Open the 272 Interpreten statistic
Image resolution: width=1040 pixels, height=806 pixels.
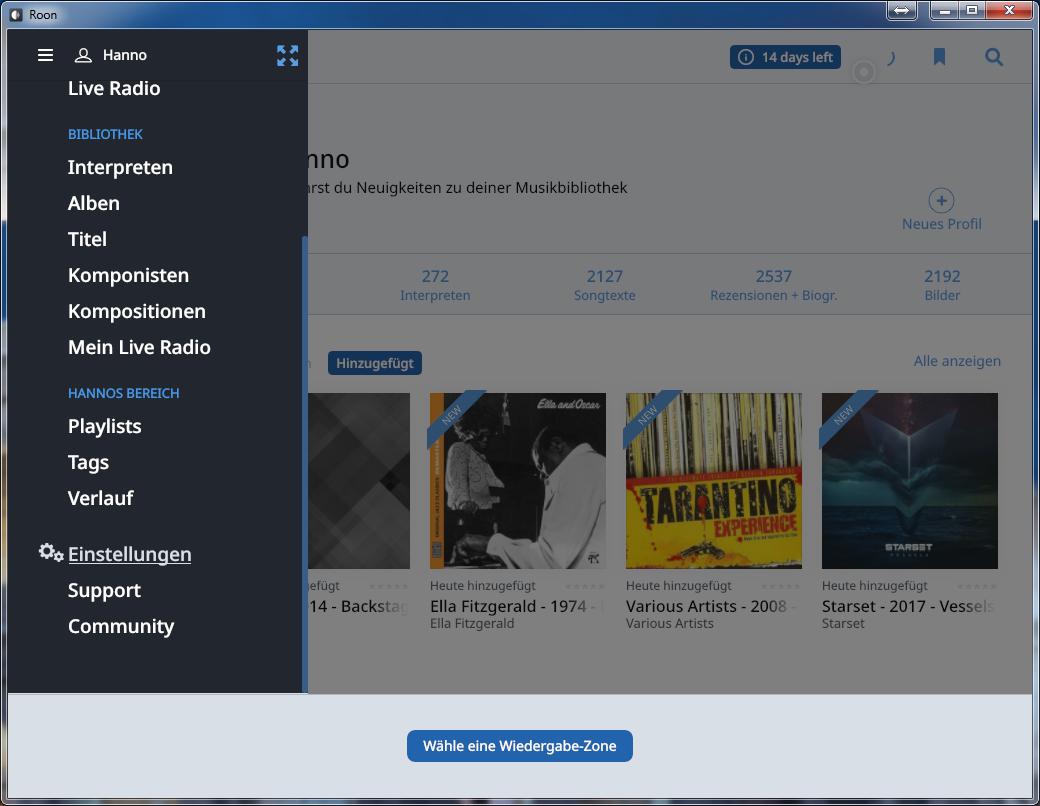(x=435, y=285)
